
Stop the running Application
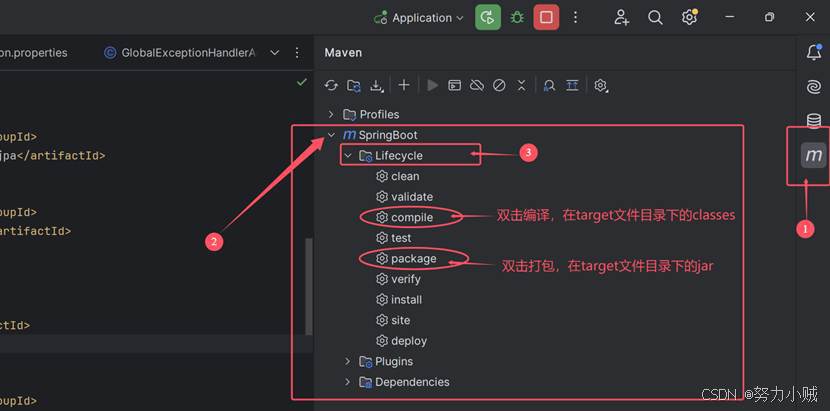tap(546, 17)
